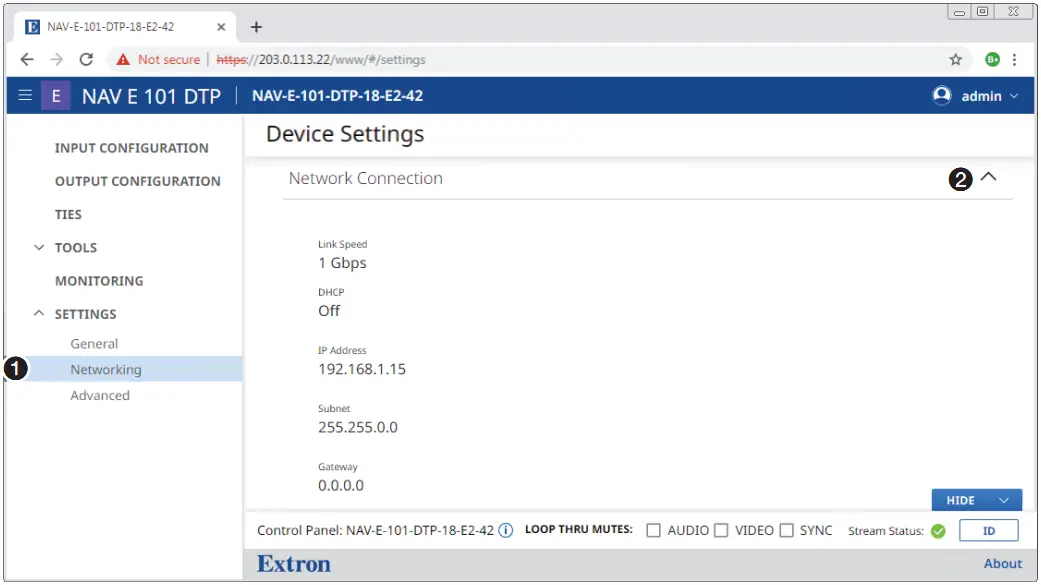Reload the page in the browser
1041x585 pixels.
click(x=86, y=60)
